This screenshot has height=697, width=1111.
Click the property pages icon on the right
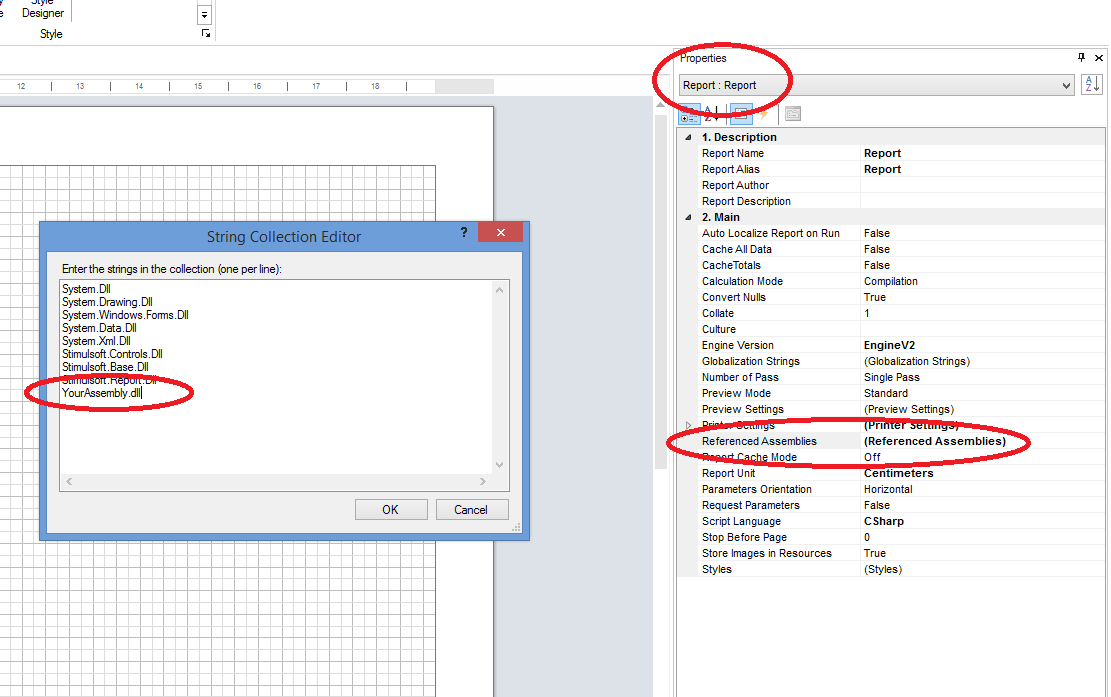(x=792, y=114)
